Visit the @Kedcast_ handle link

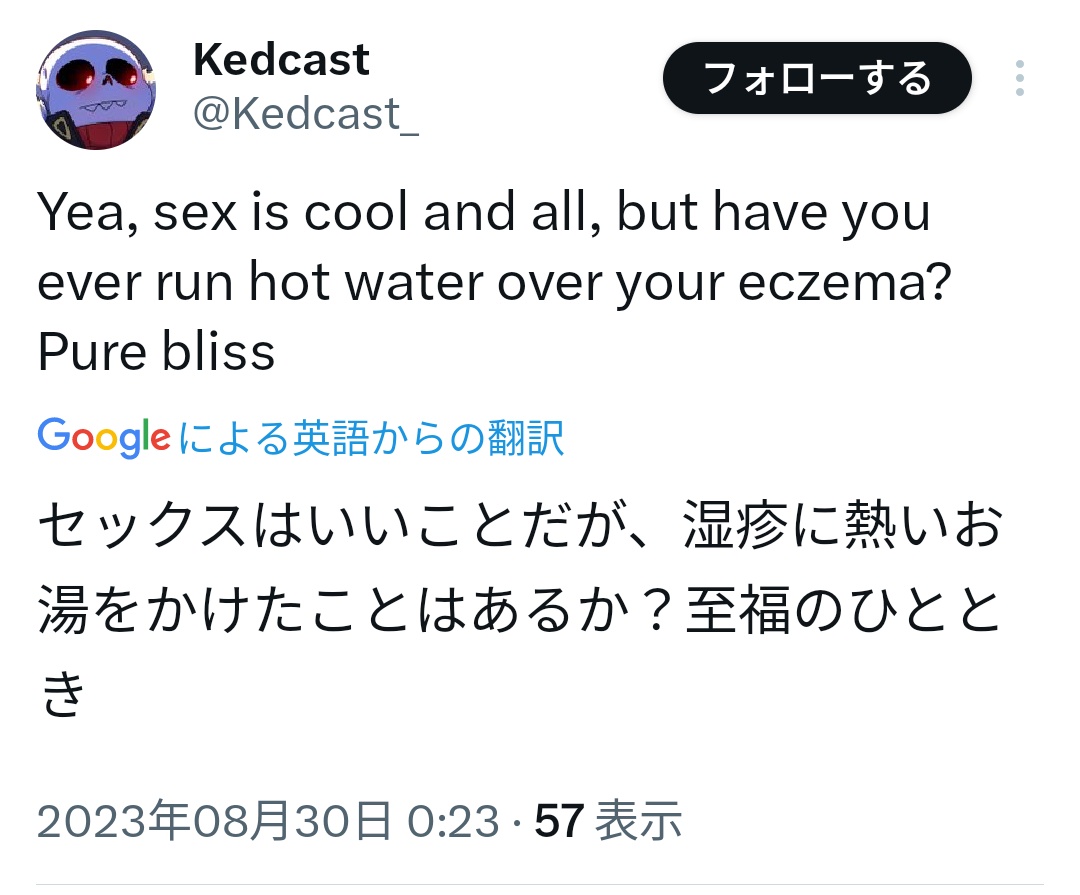point(305,115)
